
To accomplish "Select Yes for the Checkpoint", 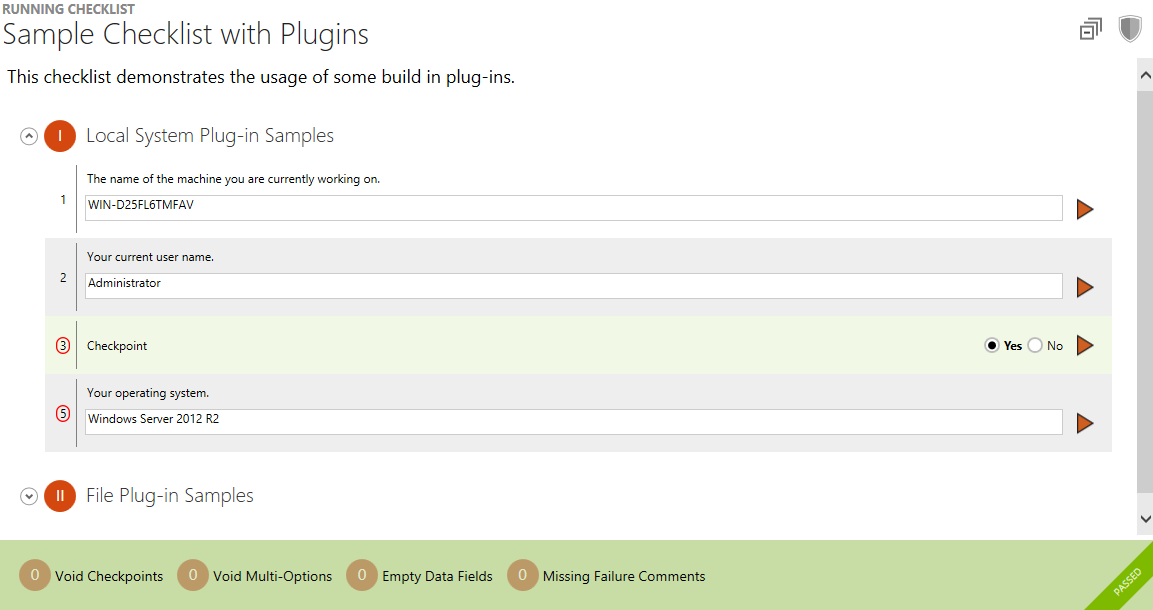I will pyautogui.click(x=992, y=346).
